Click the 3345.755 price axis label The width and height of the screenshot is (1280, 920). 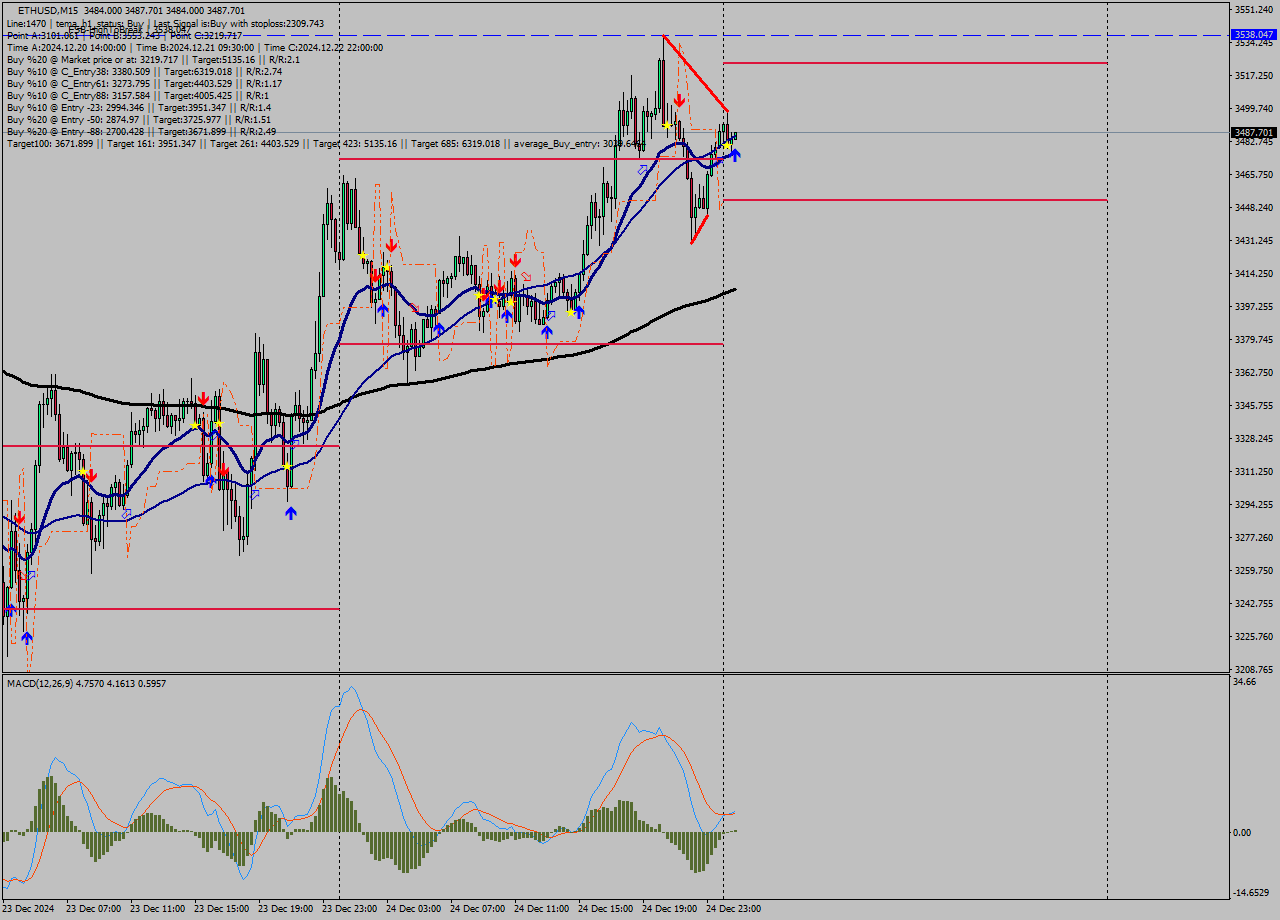[1254, 405]
